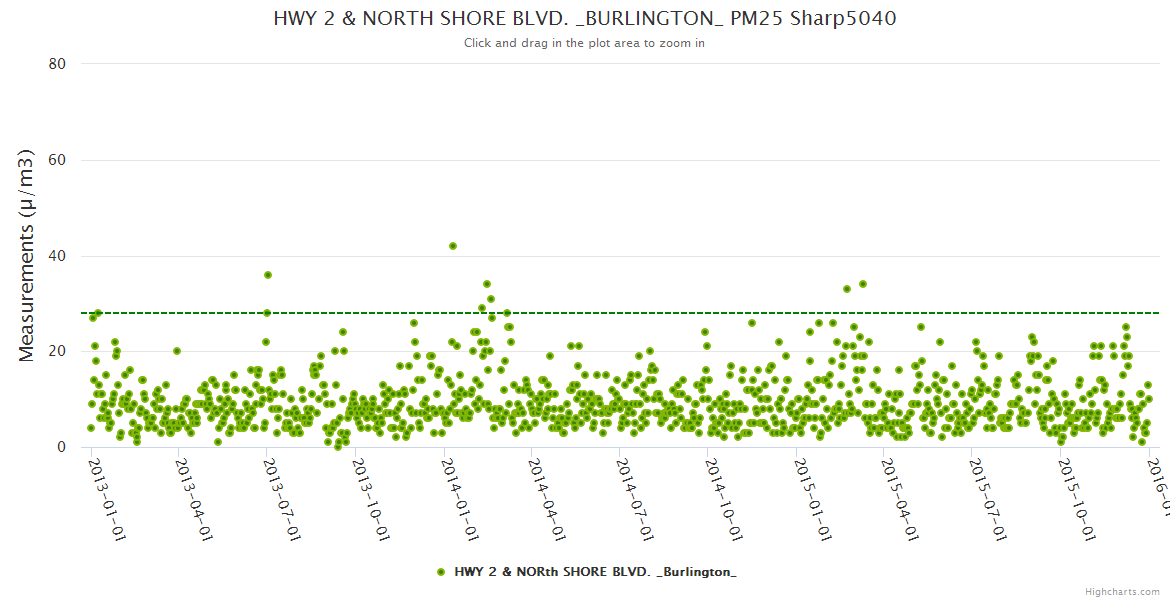Click the 2013-01-01 x-axis label
Viewport: 1170px width, 600px height.
coord(105,493)
